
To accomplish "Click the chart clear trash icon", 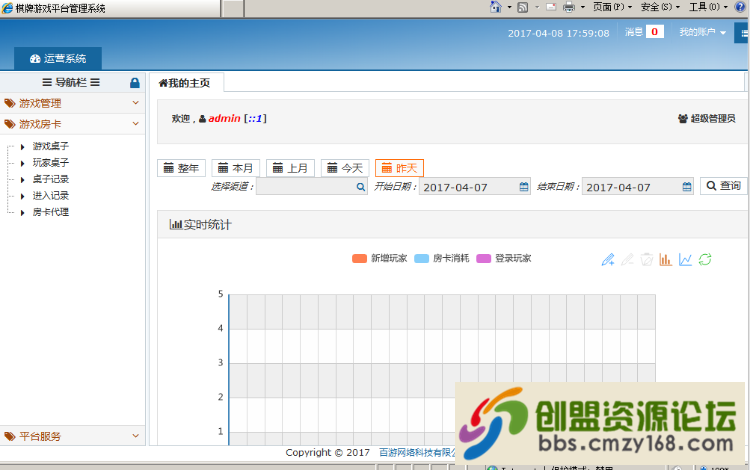I will [647, 259].
